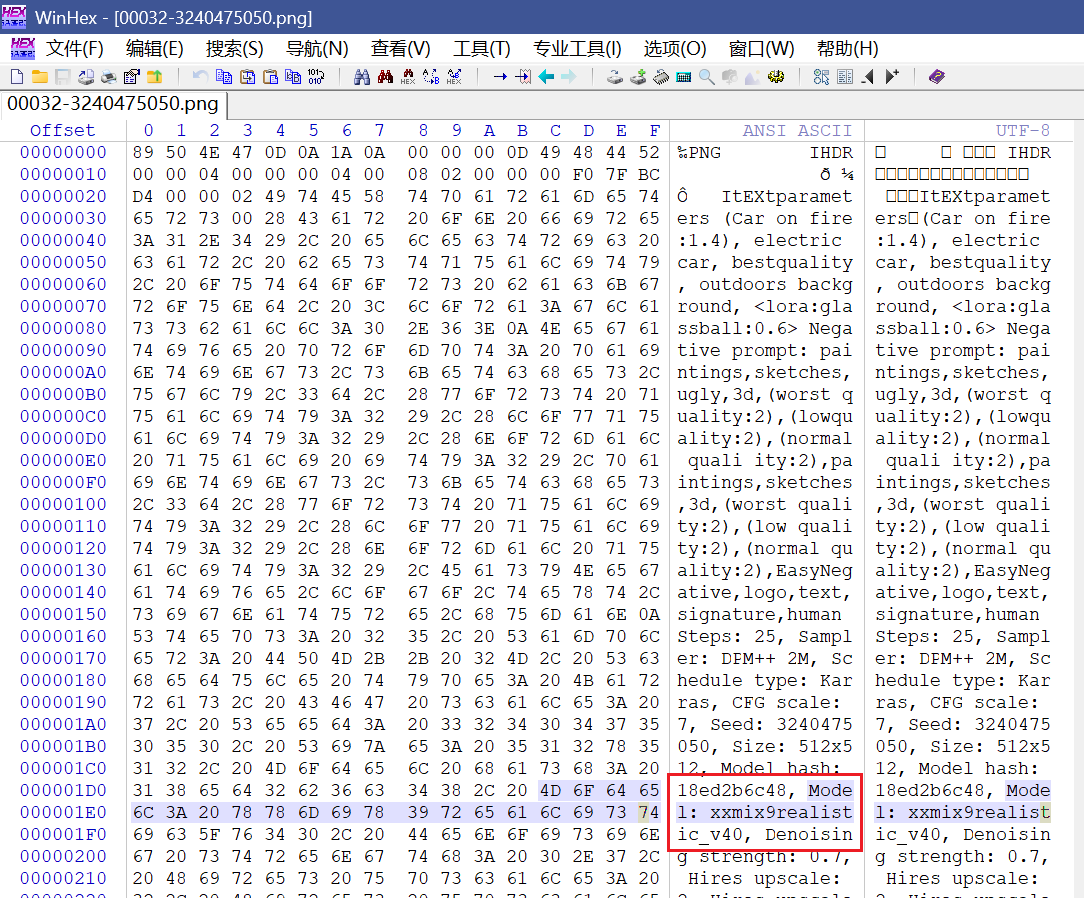Click the Open file folder icon
The width and height of the screenshot is (1084, 898).
tap(39, 77)
